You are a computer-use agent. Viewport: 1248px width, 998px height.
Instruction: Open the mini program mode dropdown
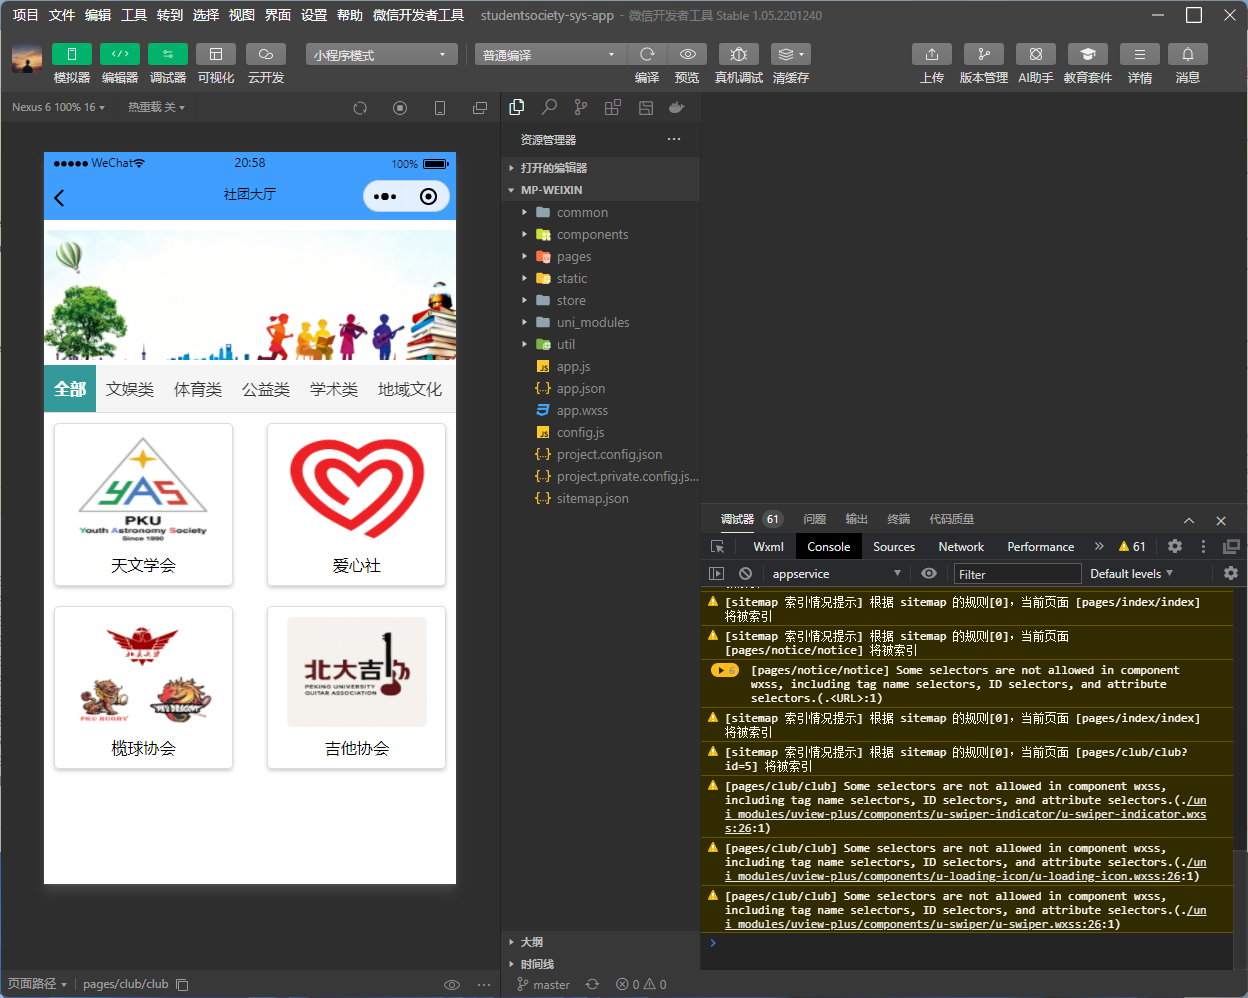coord(381,55)
